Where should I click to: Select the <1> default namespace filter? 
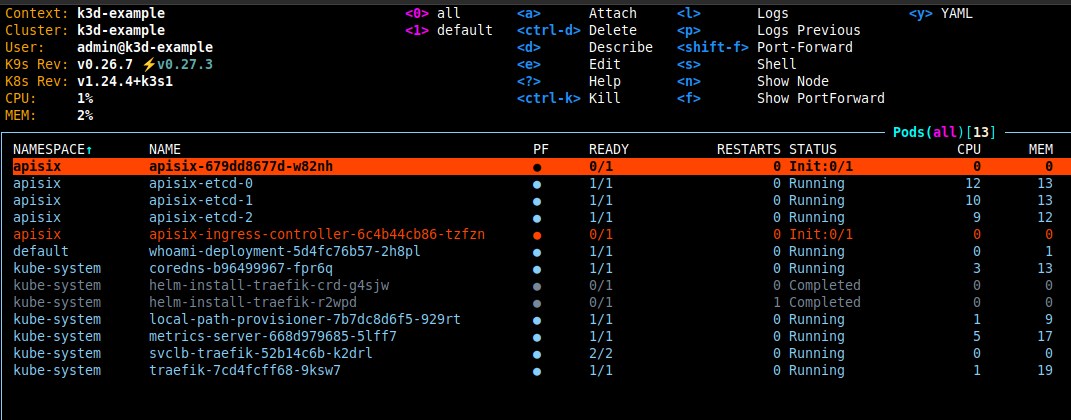[x=448, y=31]
